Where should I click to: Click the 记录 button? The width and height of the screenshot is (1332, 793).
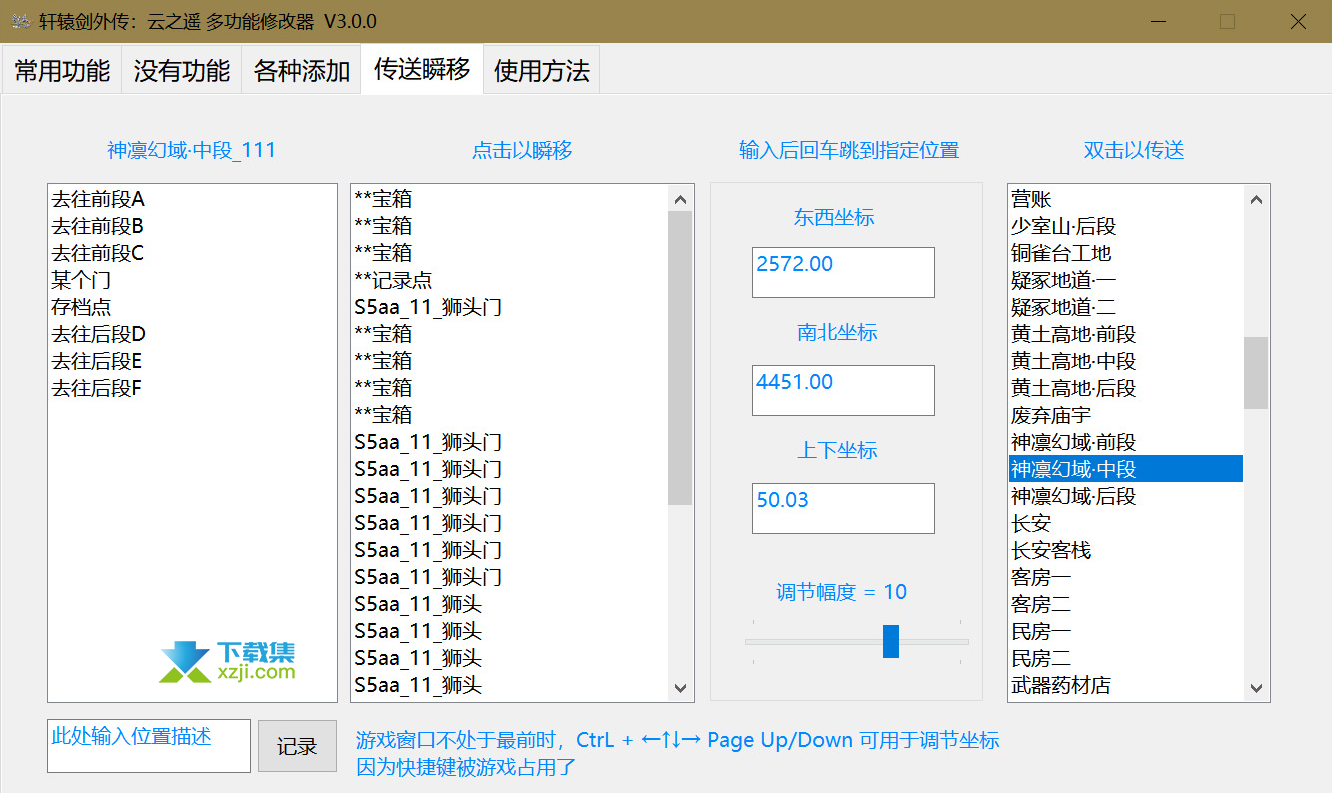tap(297, 746)
